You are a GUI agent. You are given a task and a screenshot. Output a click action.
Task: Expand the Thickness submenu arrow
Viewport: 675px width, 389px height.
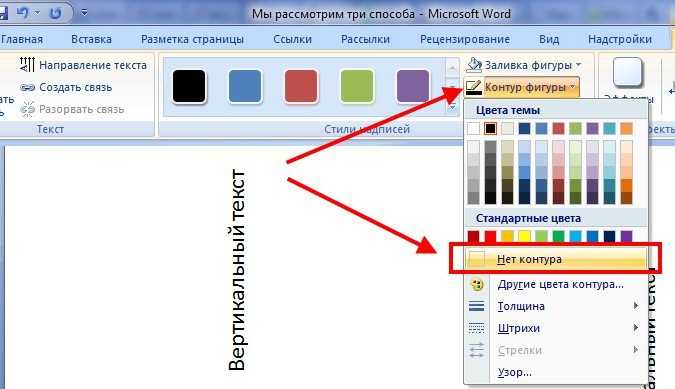tap(636, 306)
